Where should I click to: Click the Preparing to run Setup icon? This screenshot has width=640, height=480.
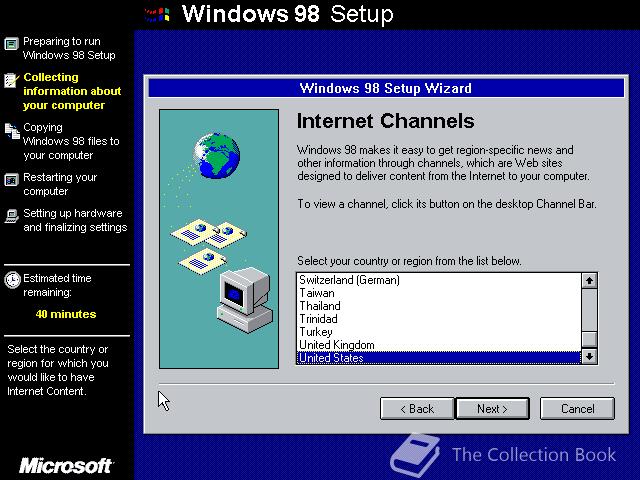point(11,44)
